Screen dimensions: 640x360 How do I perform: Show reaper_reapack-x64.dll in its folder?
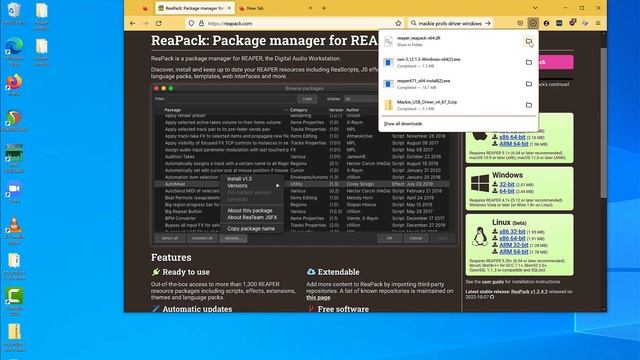coord(529,41)
